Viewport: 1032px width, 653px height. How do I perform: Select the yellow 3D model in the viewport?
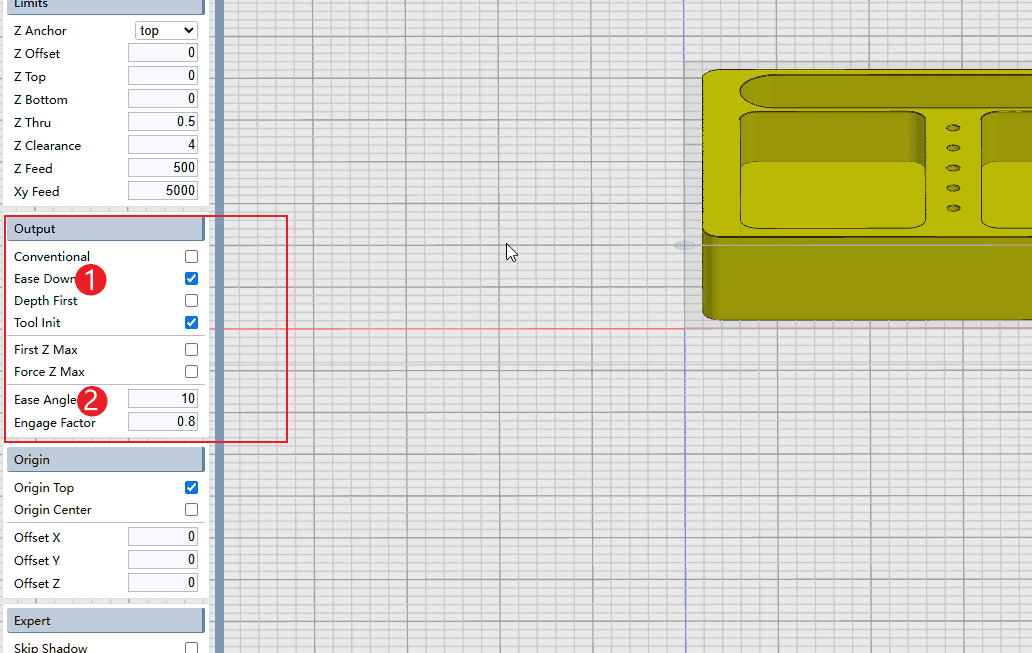[860, 280]
